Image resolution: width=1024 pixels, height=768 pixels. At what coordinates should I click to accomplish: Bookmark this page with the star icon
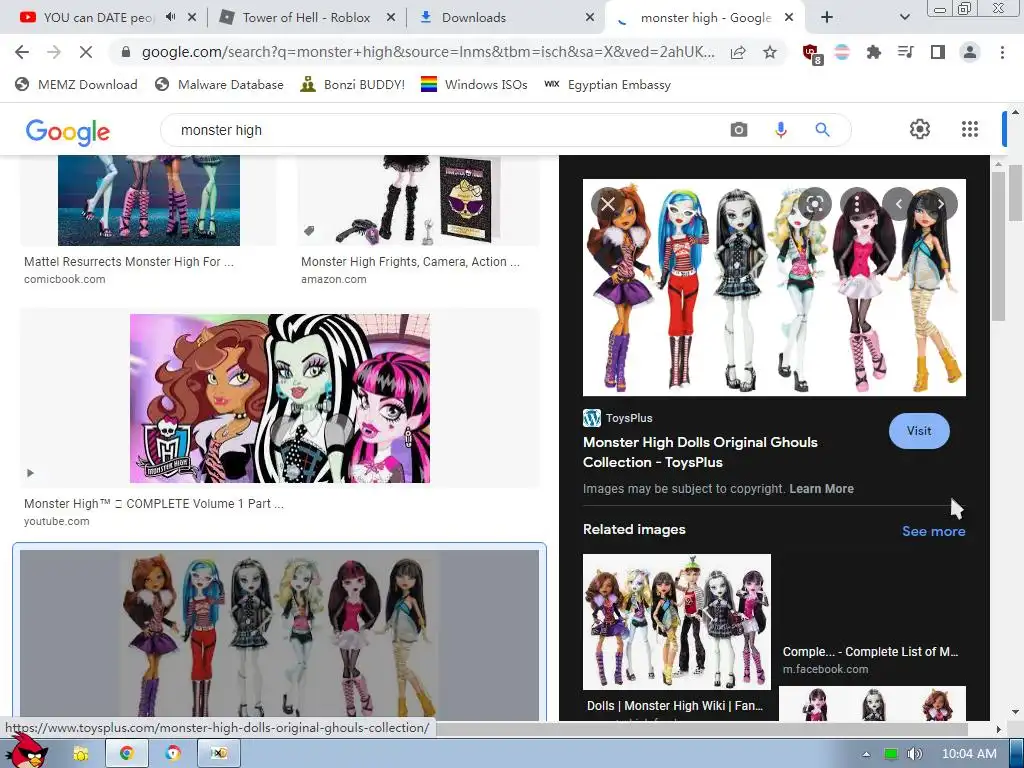[770, 52]
